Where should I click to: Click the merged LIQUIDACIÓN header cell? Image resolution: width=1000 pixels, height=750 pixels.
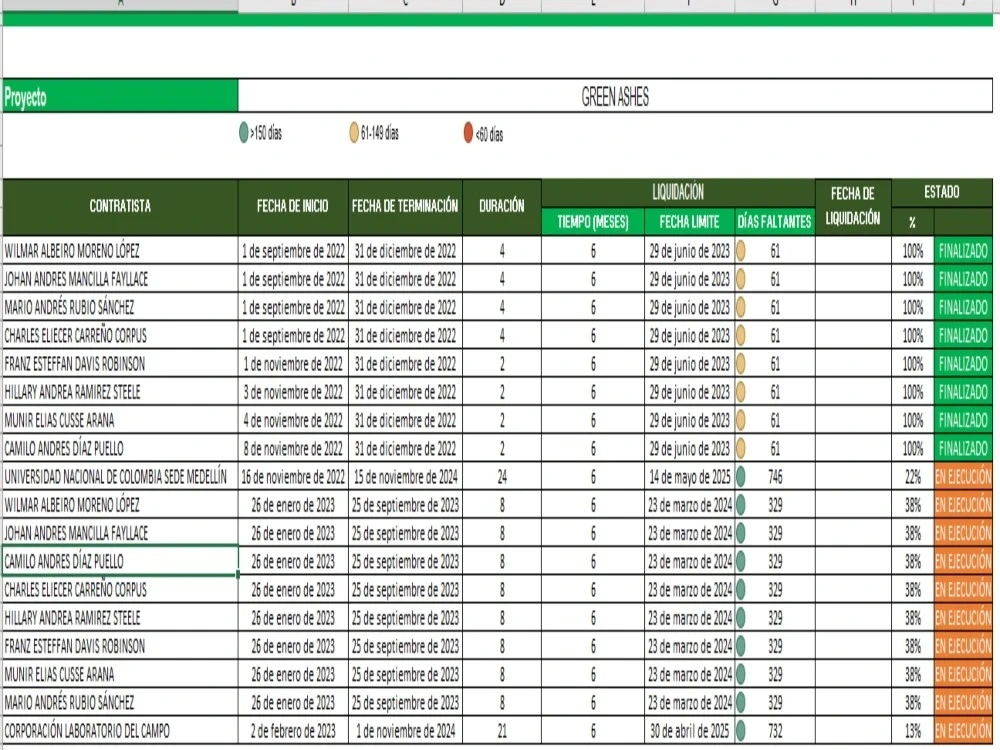[678, 193]
